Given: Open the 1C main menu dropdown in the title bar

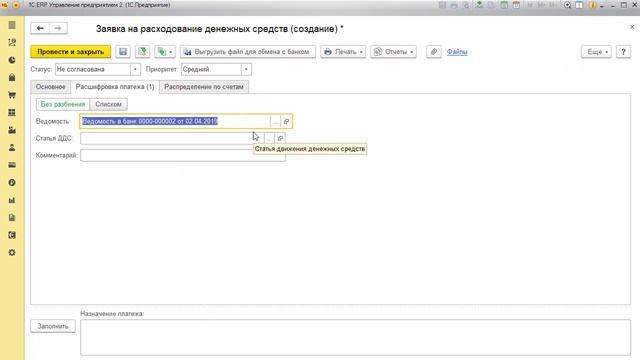Looking at the screenshot, I should [16, 5].
